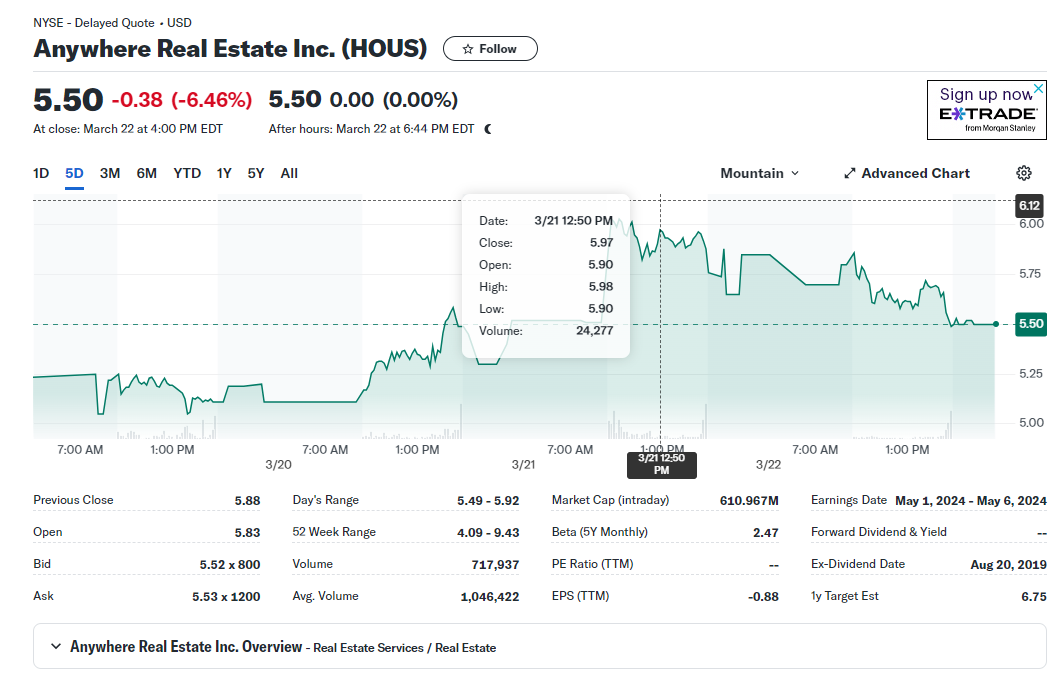Click the 3/22 date axis label
The image size is (1061, 674).
pyautogui.click(x=768, y=464)
